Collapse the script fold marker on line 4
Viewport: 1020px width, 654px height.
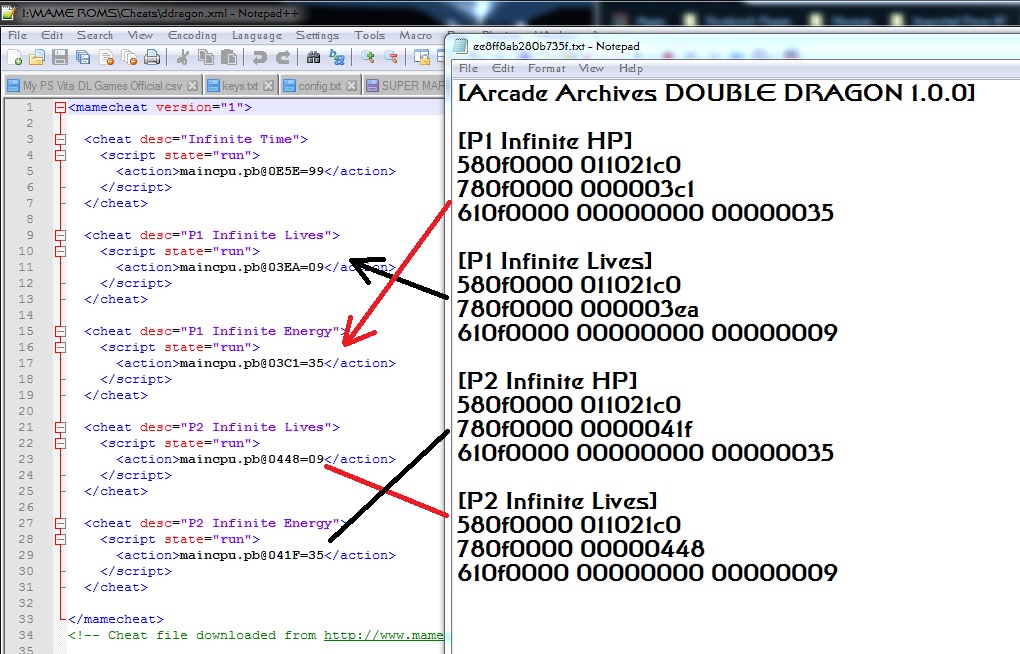pos(60,156)
